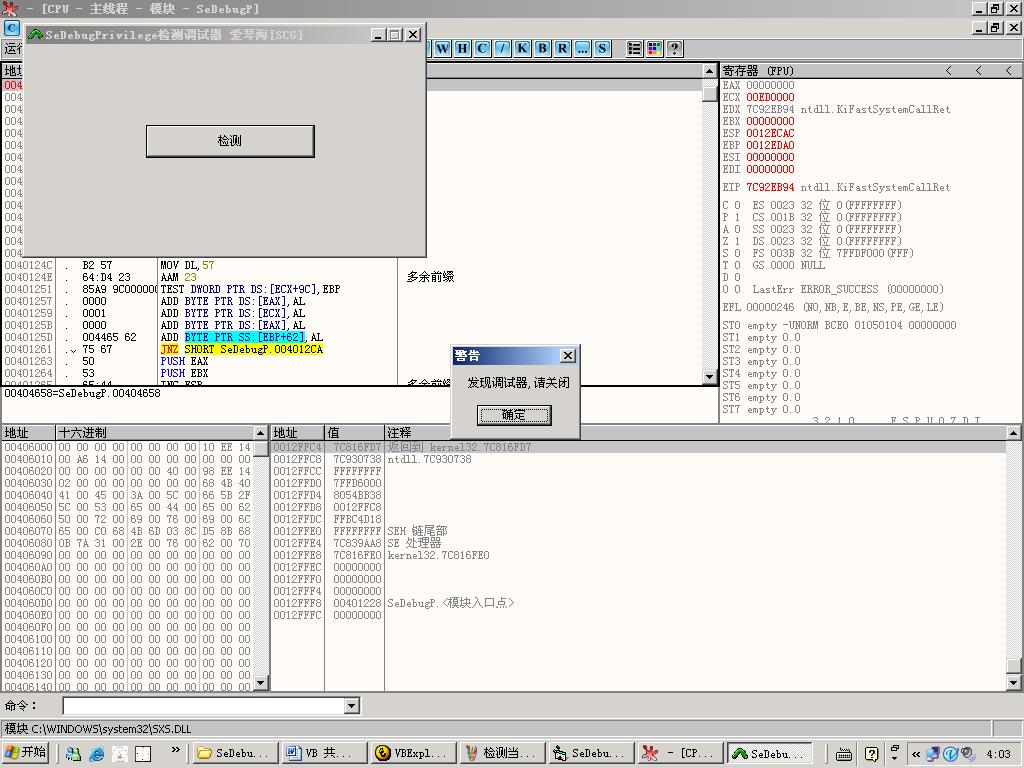The width and height of the screenshot is (1024, 768).
Task: Click the stack pane scroll-up arrow
Action: [x=1014, y=433]
